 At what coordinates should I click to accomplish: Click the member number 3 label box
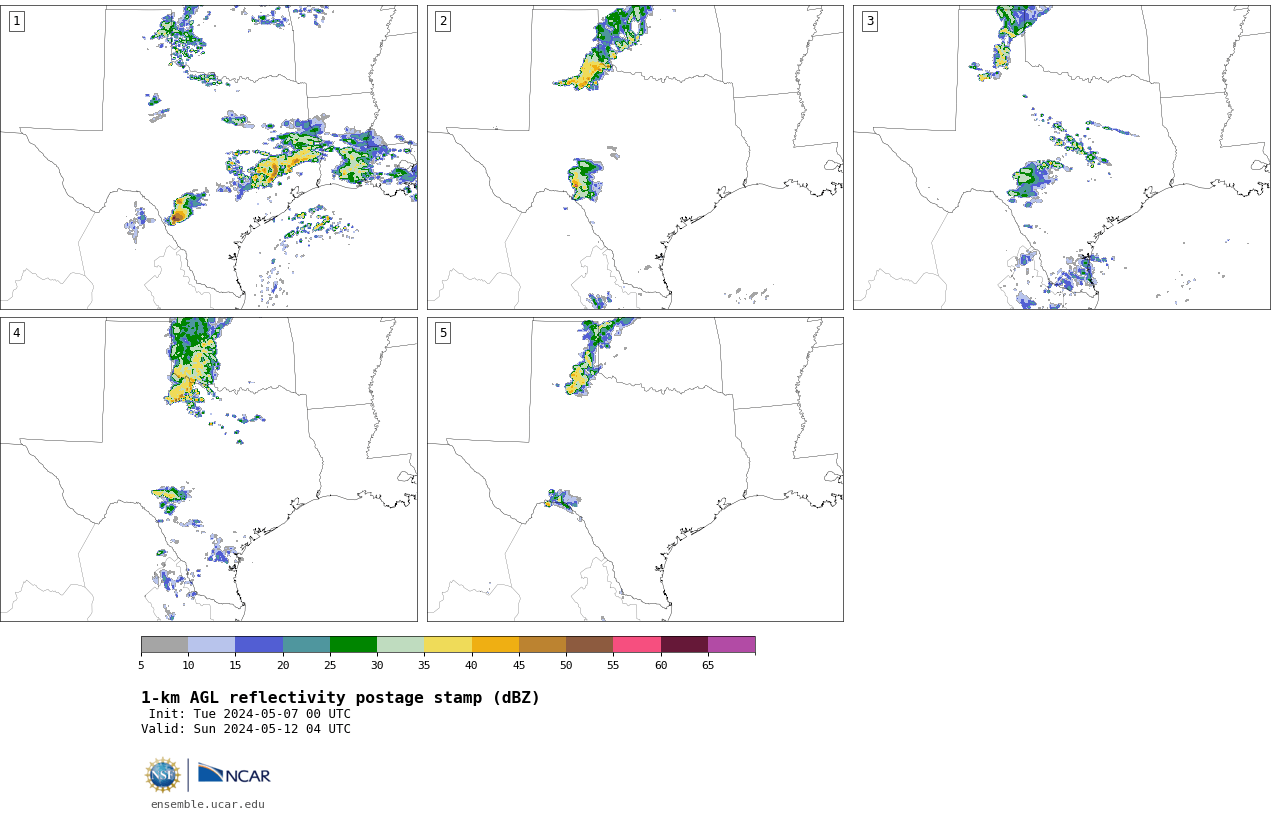869,21
